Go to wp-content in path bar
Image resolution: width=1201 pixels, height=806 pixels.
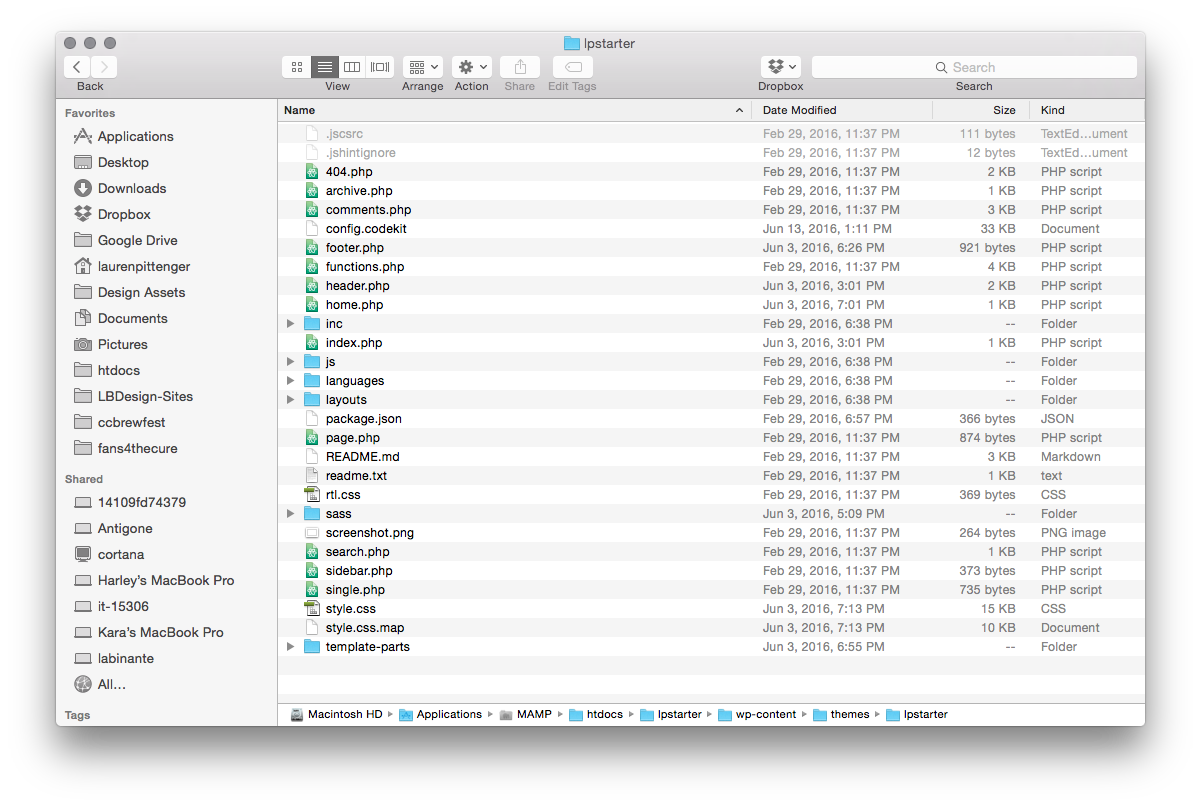pos(757,714)
